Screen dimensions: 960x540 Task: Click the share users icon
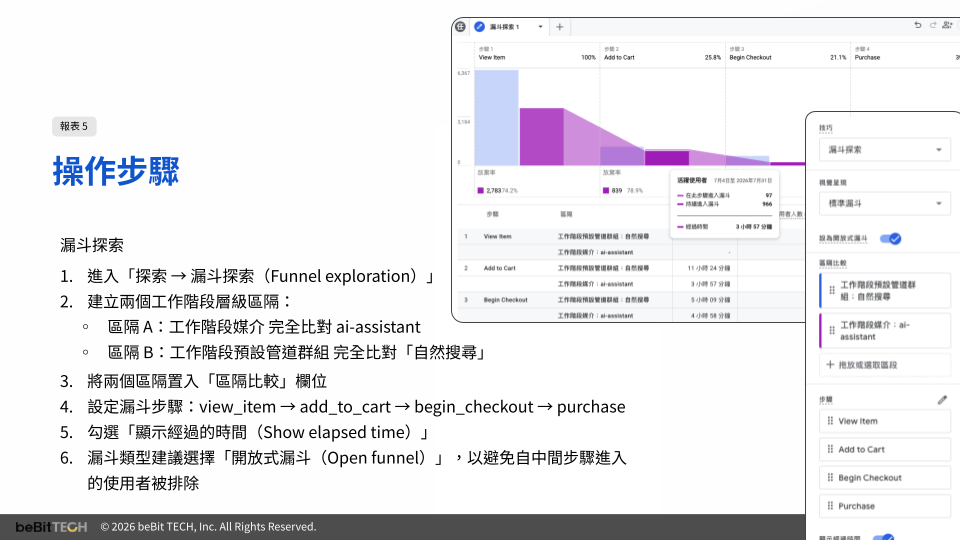[947, 25]
